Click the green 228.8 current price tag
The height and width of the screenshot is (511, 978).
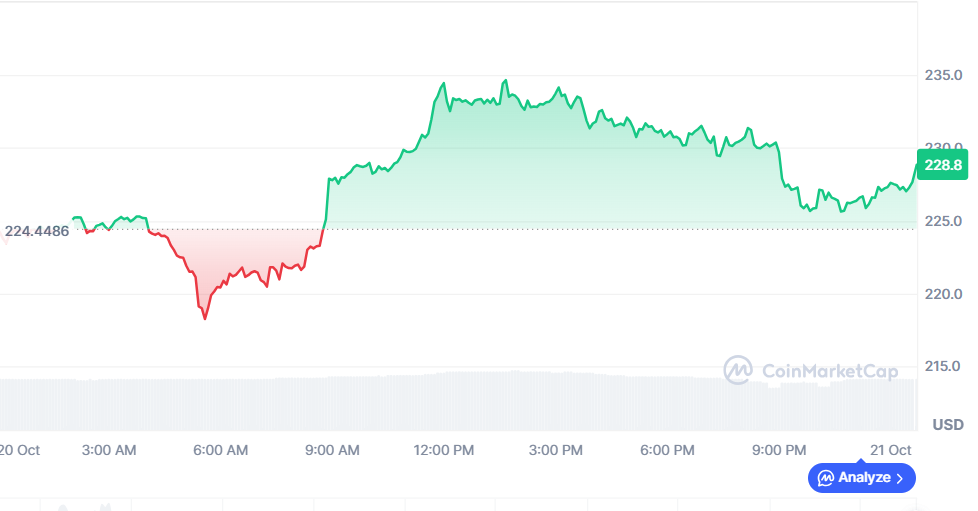(942, 165)
